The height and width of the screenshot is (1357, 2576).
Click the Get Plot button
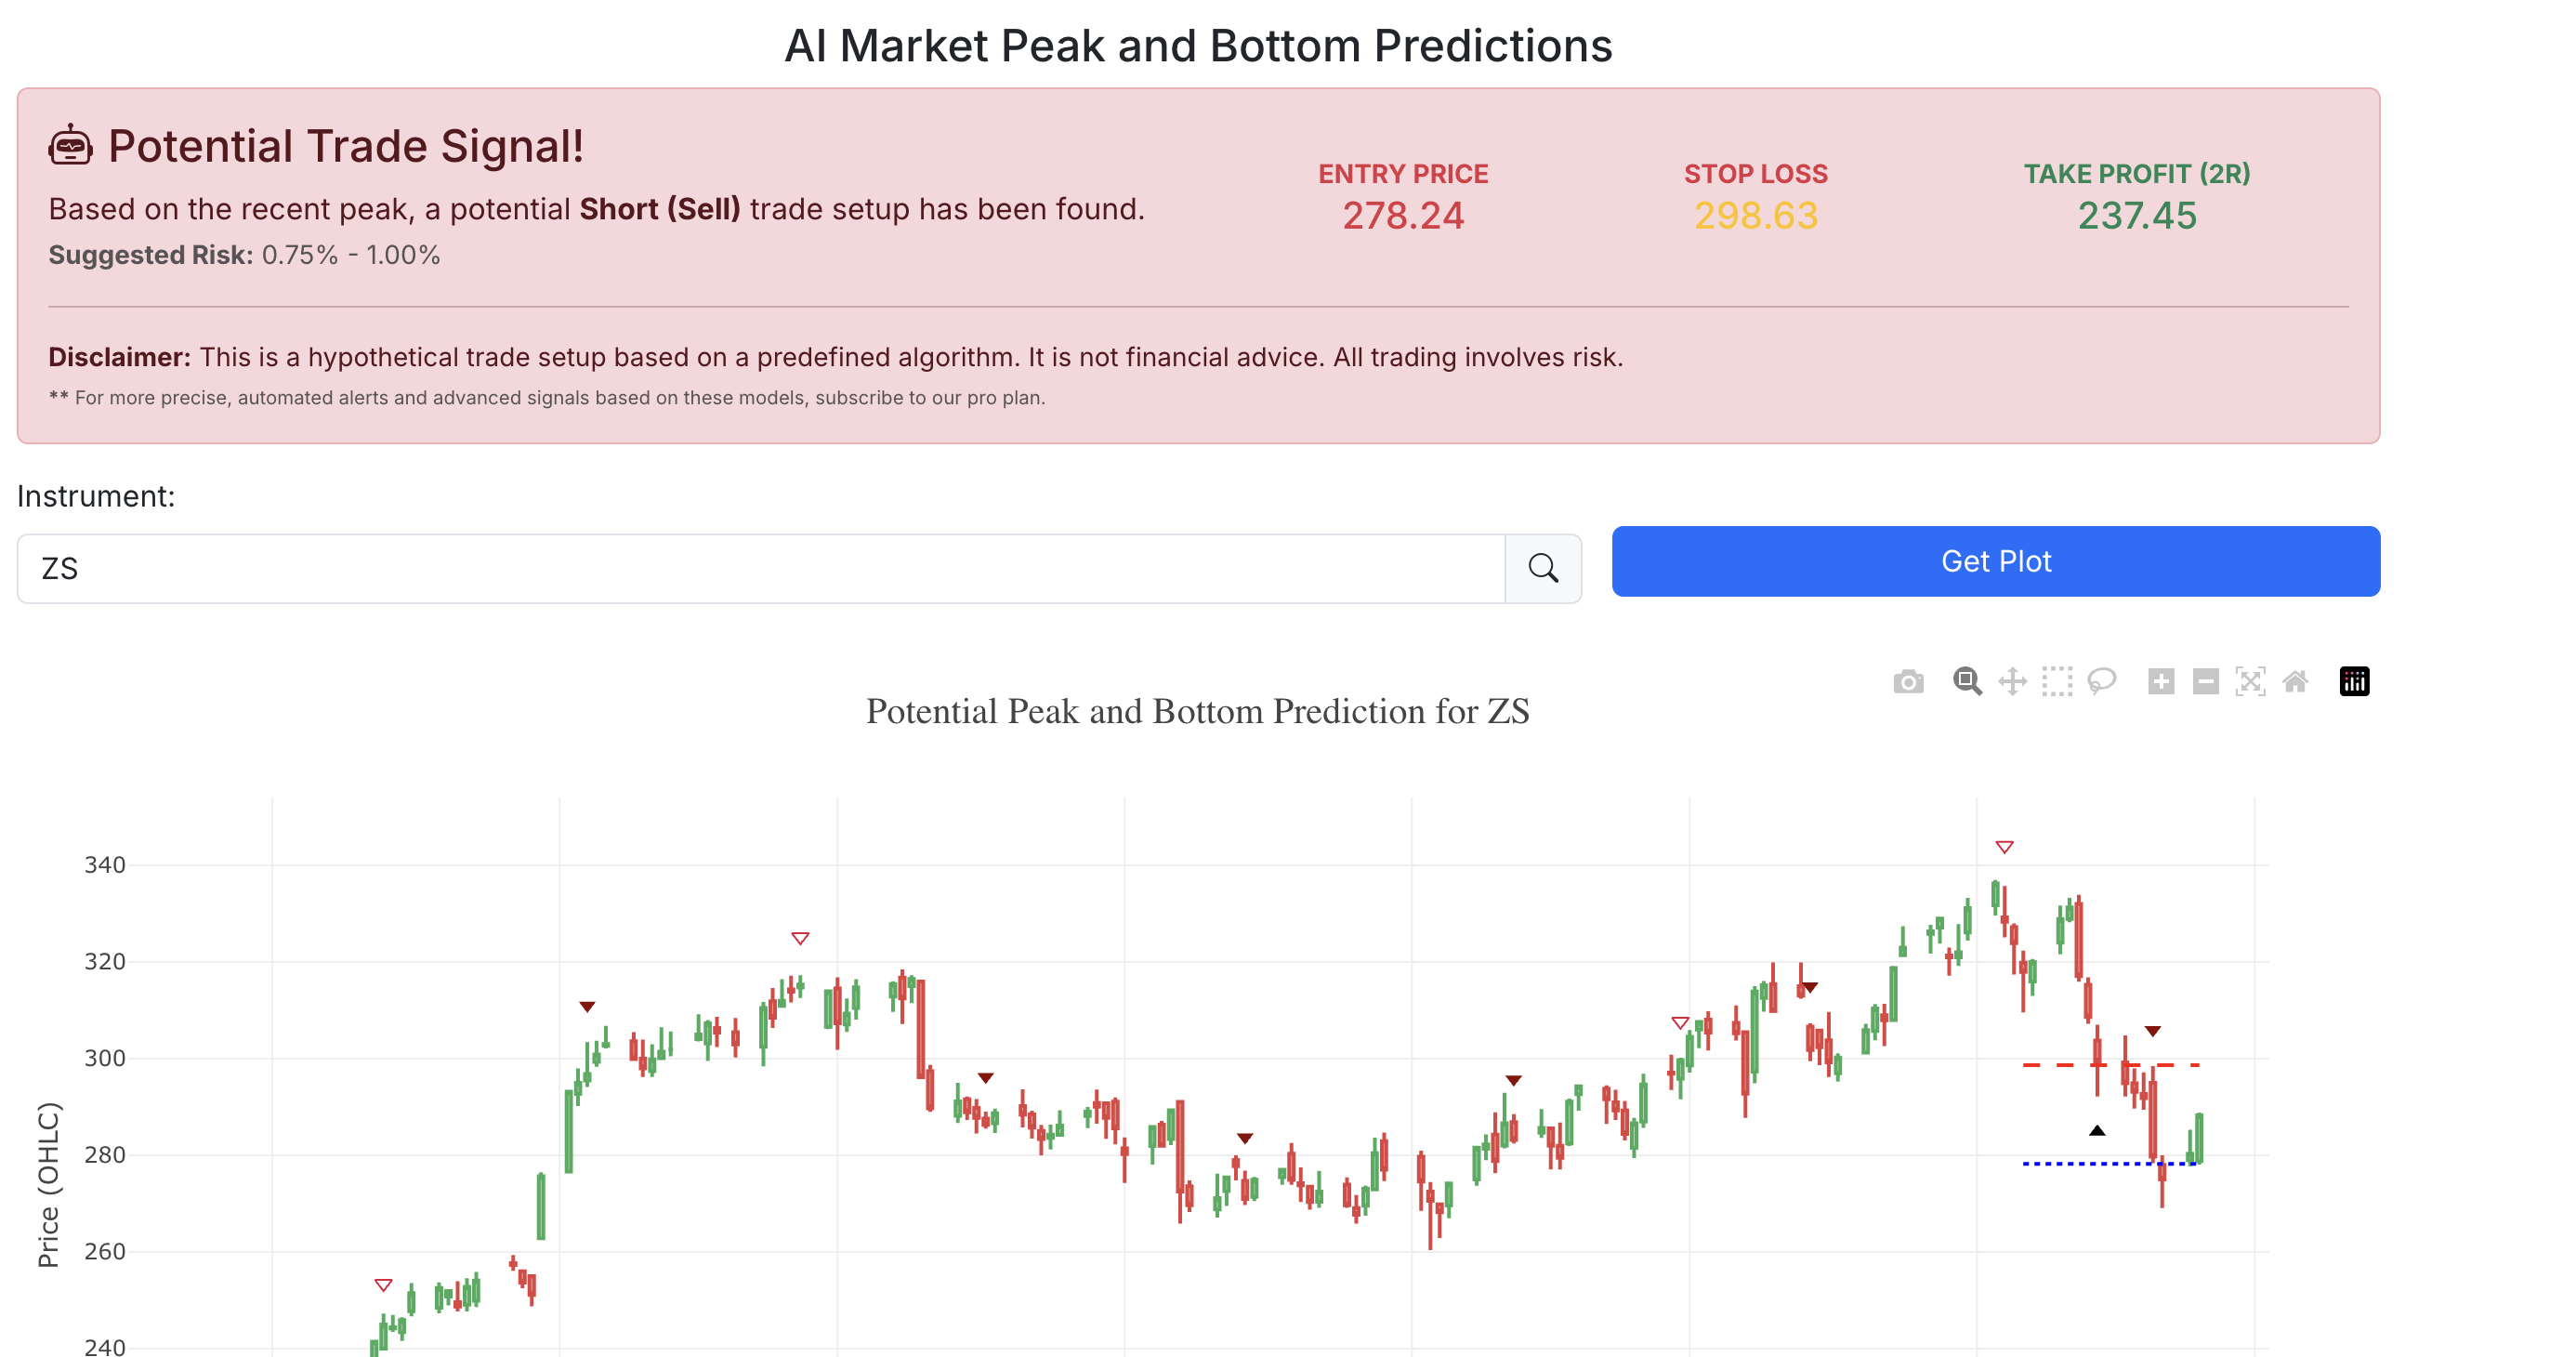point(1995,561)
